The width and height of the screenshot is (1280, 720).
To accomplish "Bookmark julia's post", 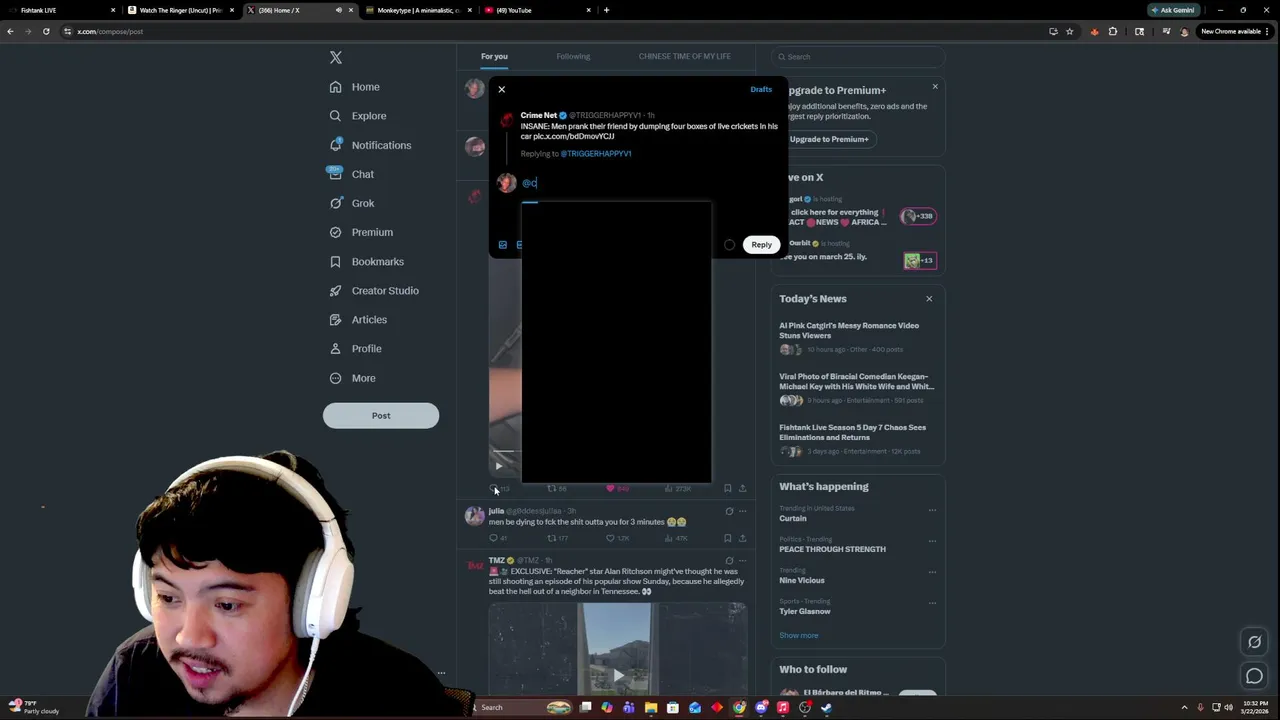I will [x=728, y=538].
